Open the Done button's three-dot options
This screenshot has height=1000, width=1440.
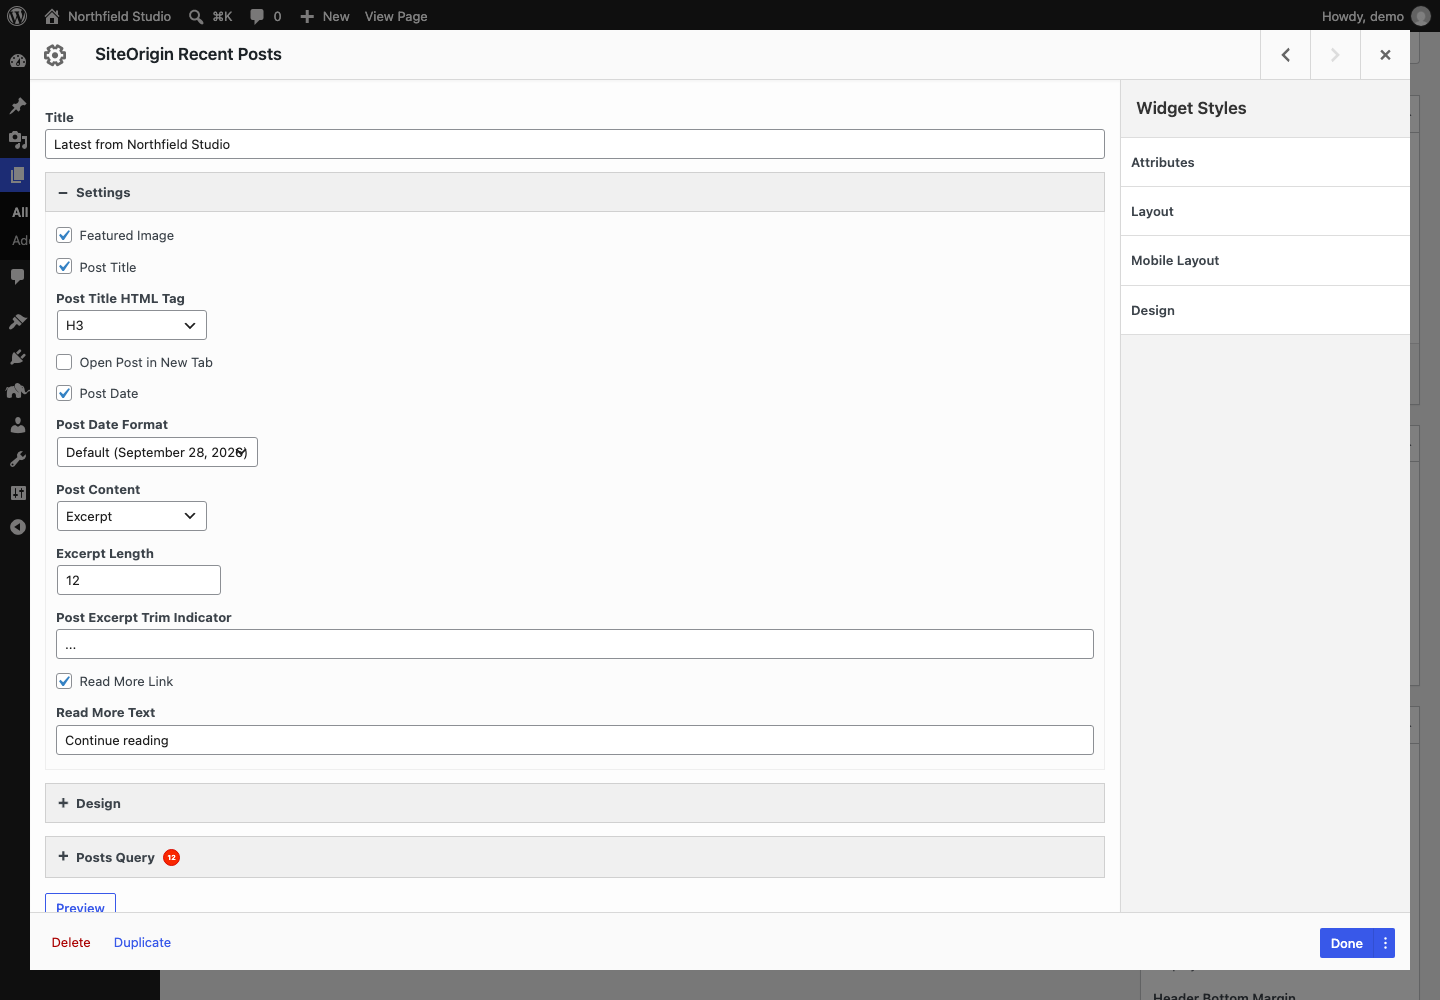1385,943
